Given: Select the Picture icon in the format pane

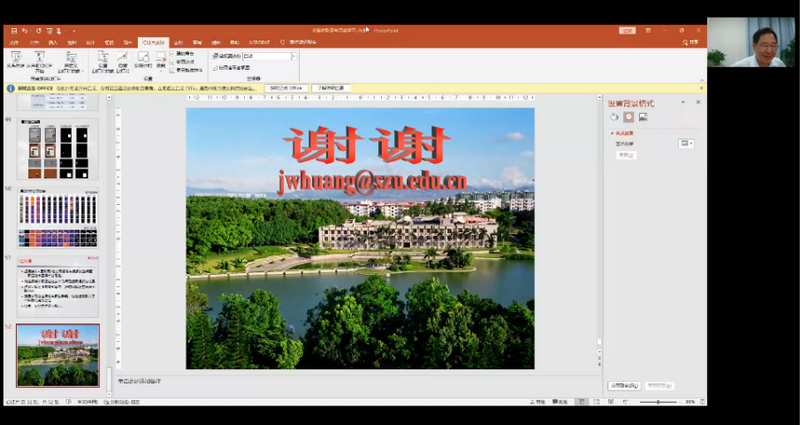Looking at the screenshot, I should [x=643, y=117].
